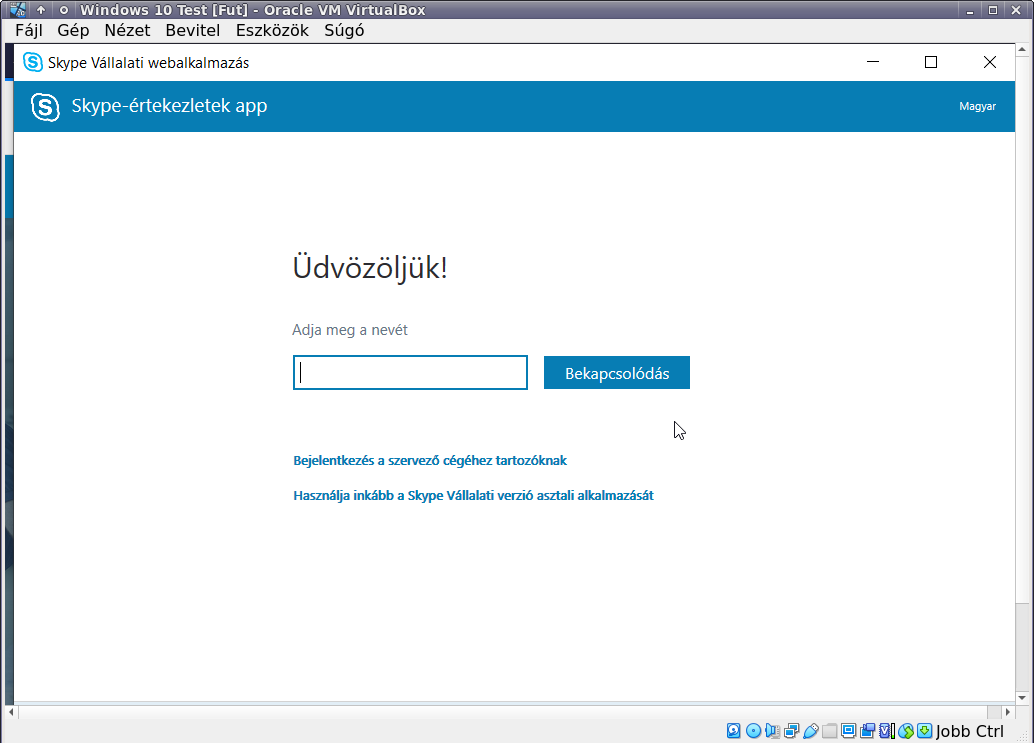This screenshot has width=1034, height=743.
Task: Click the video capture status icon
Action: pyautogui.click(x=868, y=730)
